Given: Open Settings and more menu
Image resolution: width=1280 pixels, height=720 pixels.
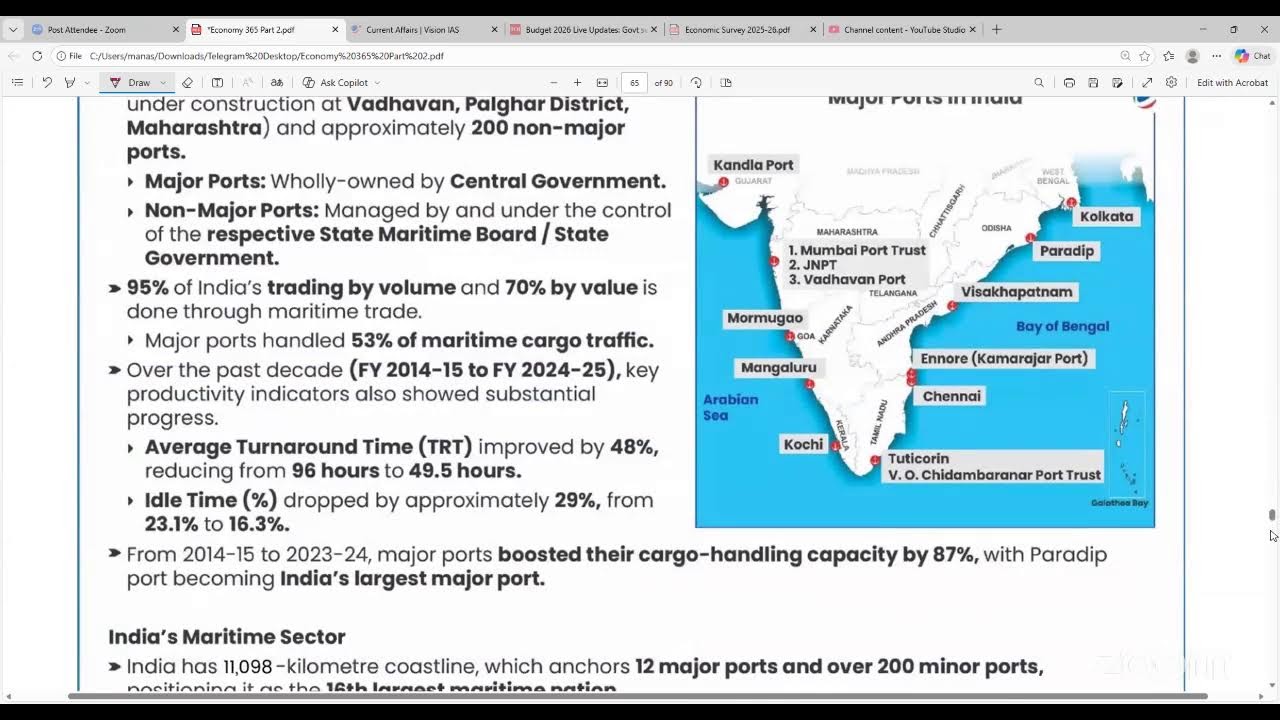Looking at the screenshot, I should point(1216,56).
